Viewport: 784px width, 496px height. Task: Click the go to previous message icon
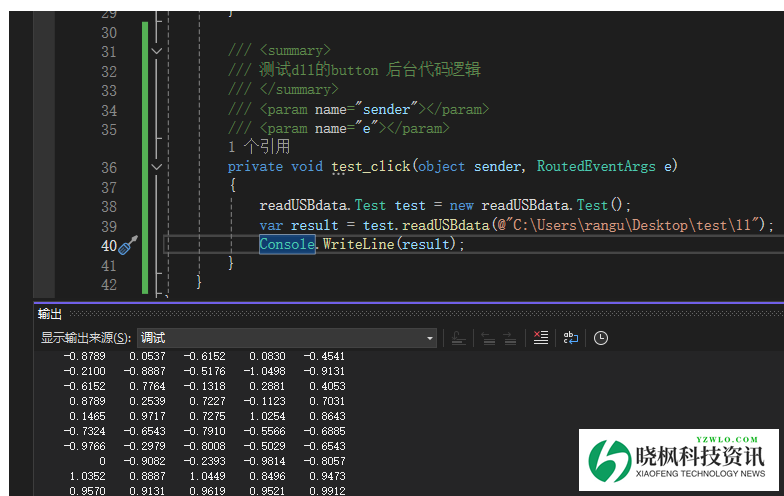pyautogui.click(x=488, y=338)
